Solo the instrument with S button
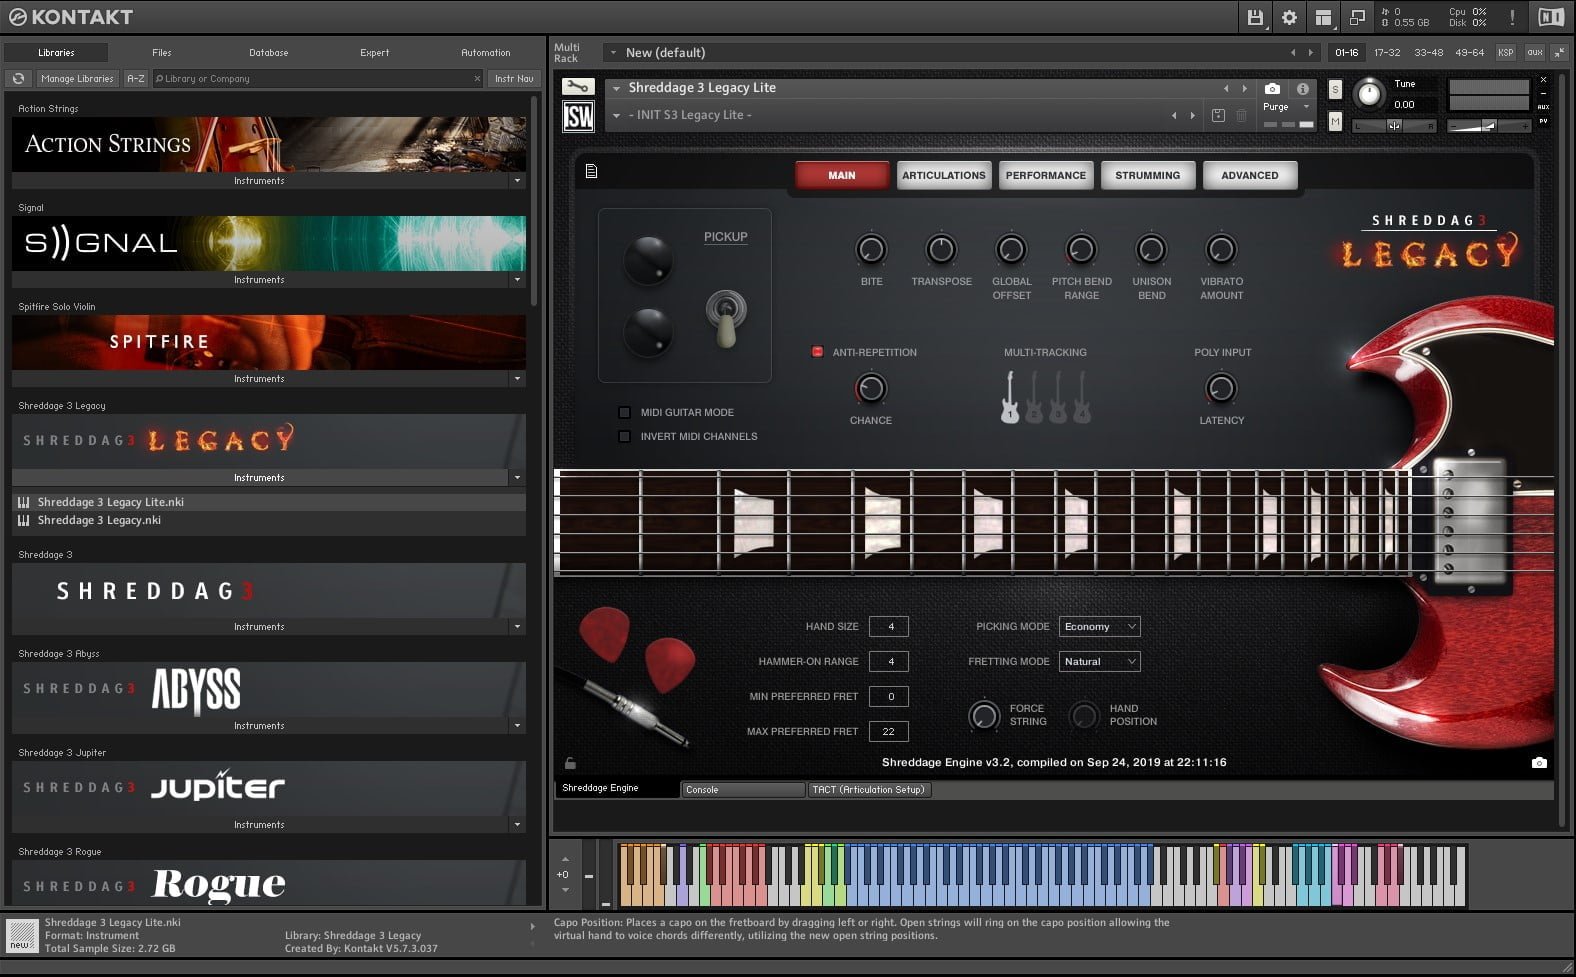The width and height of the screenshot is (1576, 977). pos(1335,89)
